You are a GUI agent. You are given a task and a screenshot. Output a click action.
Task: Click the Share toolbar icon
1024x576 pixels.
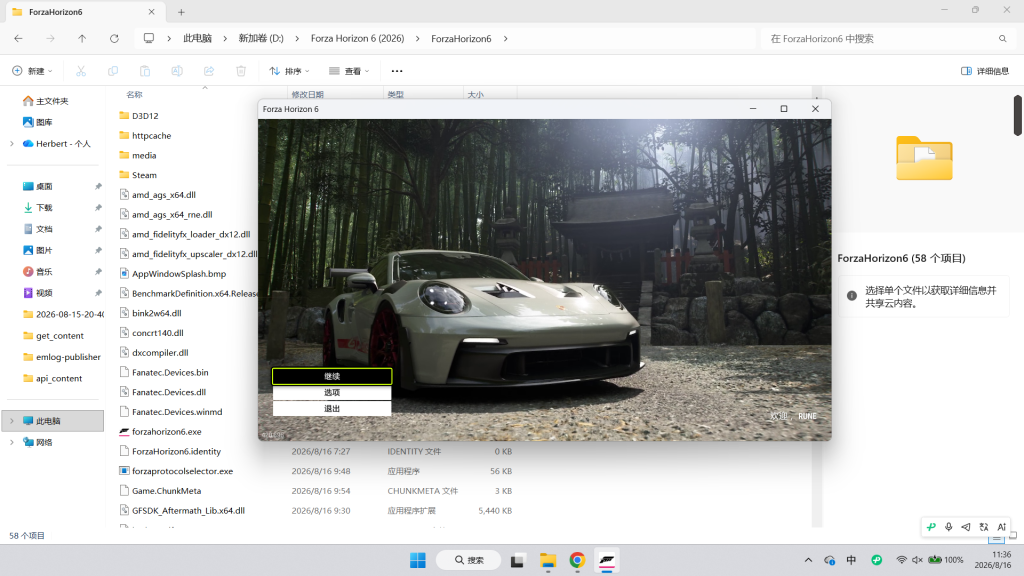pyautogui.click(x=209, y=71)
